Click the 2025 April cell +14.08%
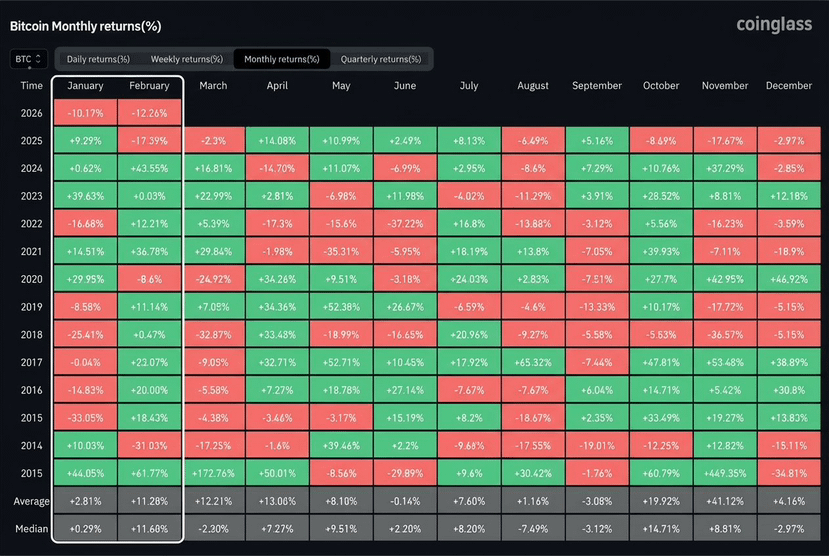Screen dimensions: 829x556 pyautogui.click(x=277, y=141)
